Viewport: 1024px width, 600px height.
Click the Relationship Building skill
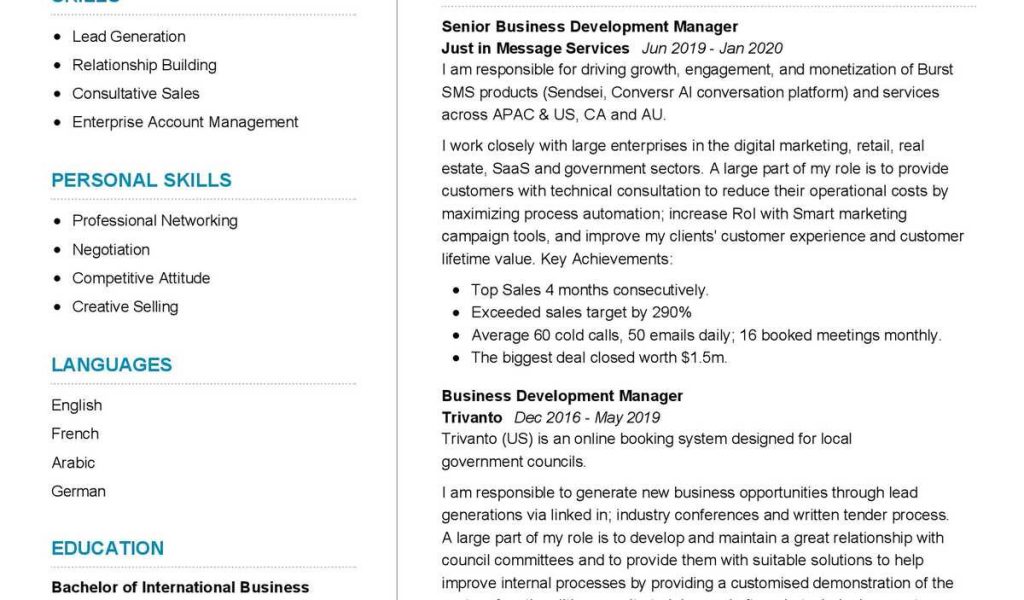[144, 65]
